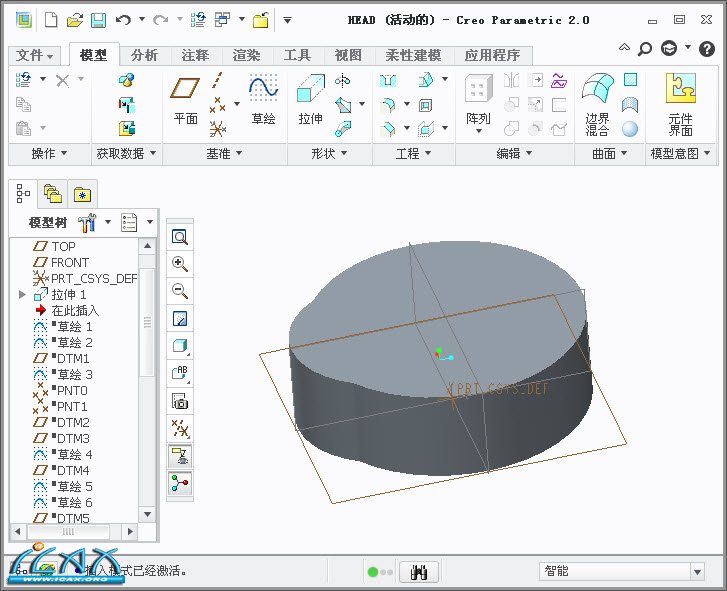Start a new 草绘 (Sketch) from ribbon
This screenshot has height=591, width=727.
(x=263, y=101)
